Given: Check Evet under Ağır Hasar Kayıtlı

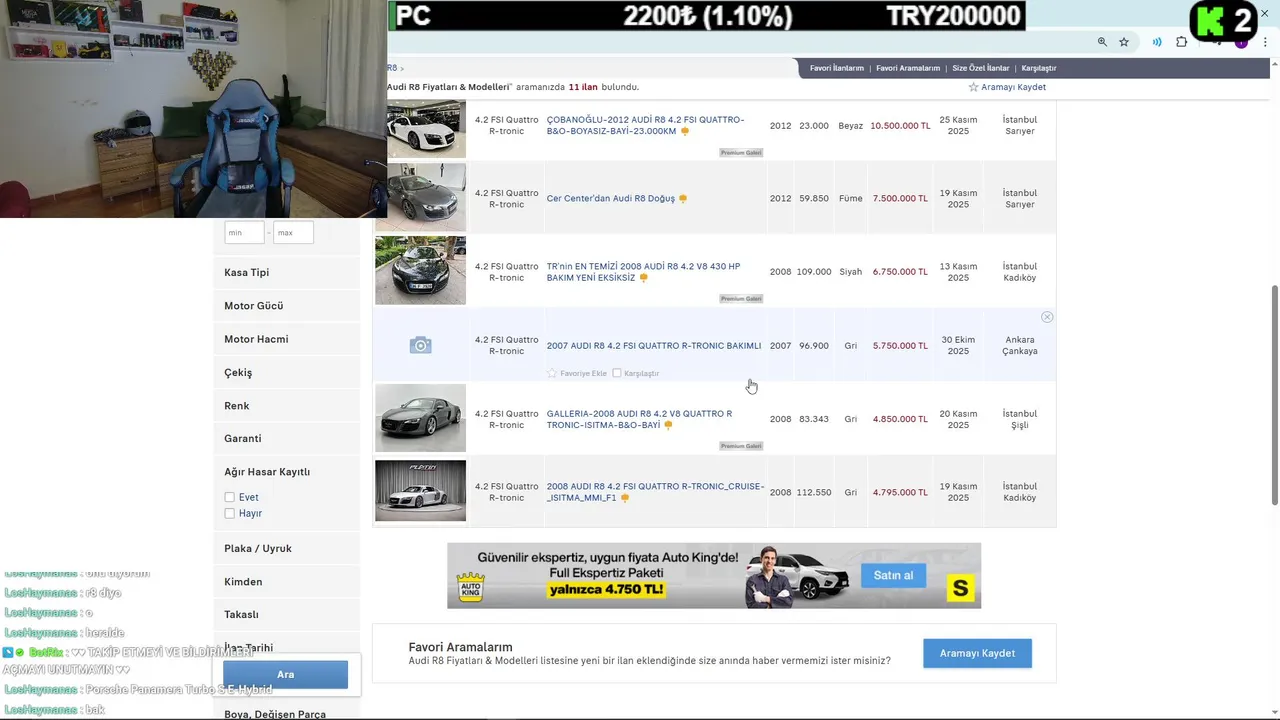Looking at the screenshot, I should 230,497.
